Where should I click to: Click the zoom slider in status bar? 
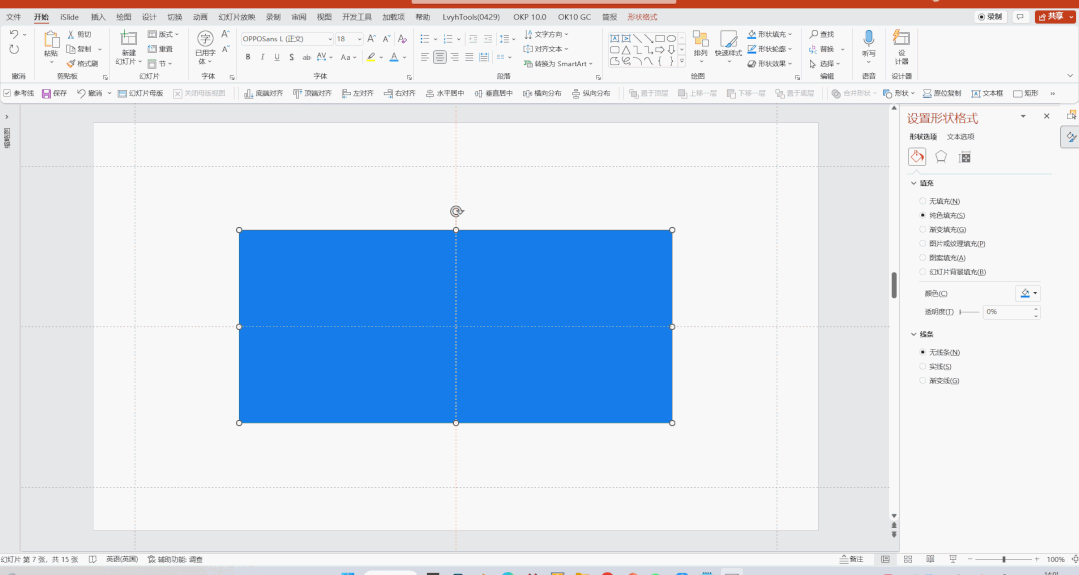[1003, 559]
